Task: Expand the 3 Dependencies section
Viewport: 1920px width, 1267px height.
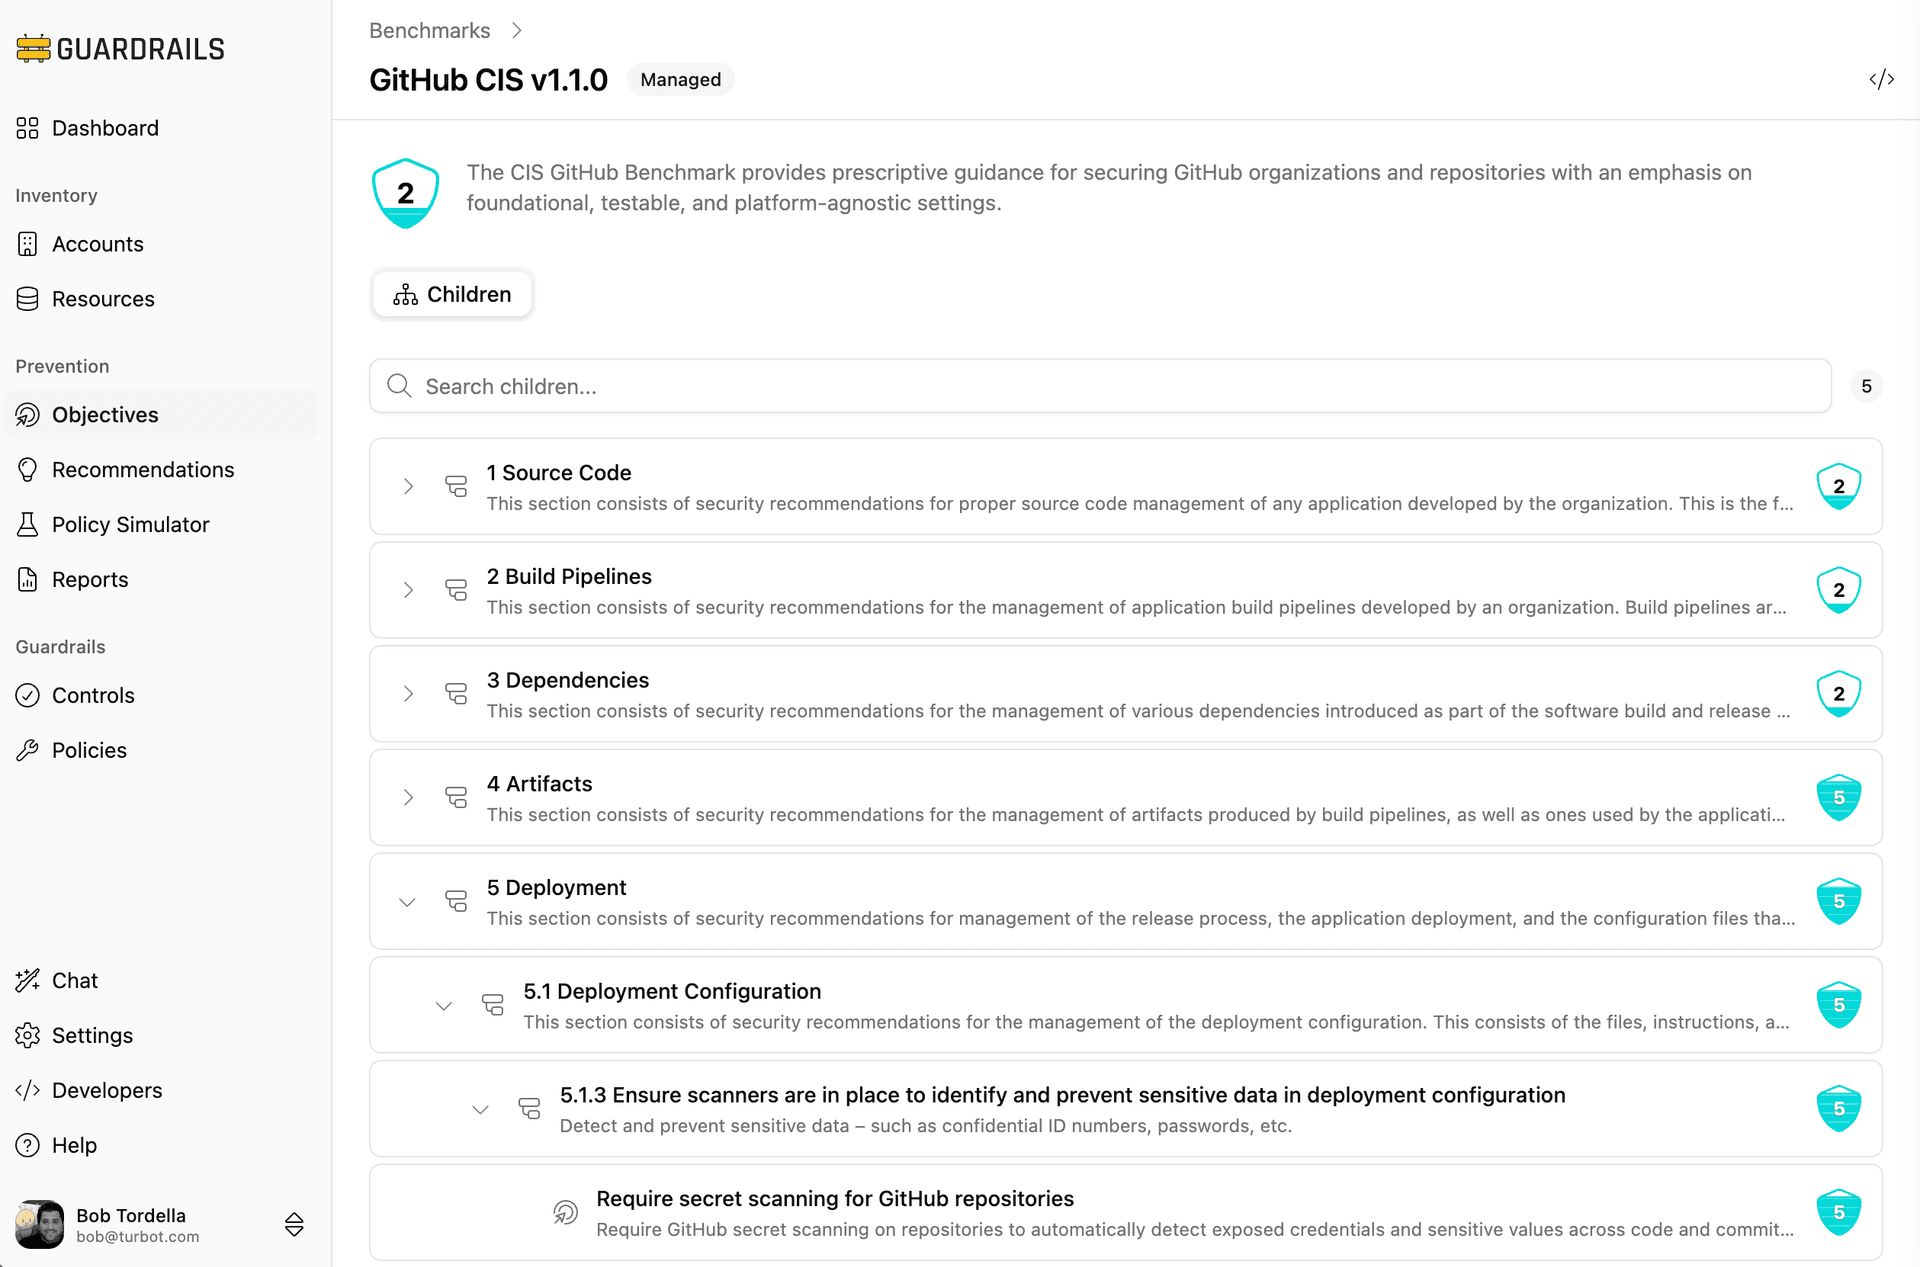Action: (408, 694)
